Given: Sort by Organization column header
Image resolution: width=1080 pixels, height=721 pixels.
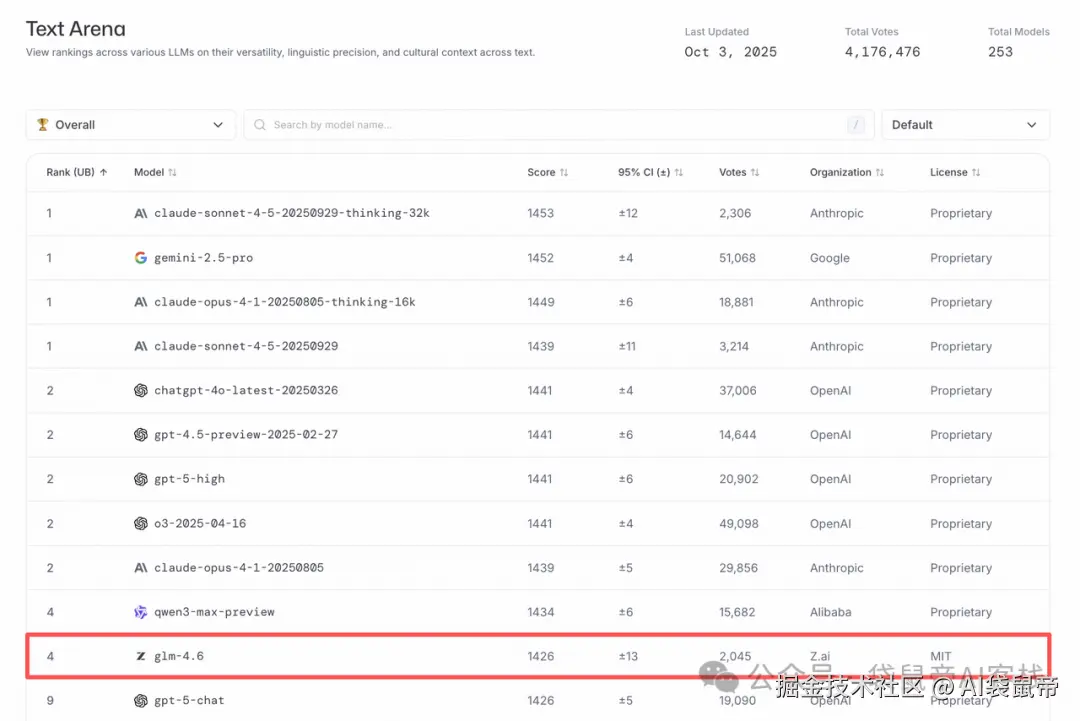Looking at the screenshot, I should (847, 172).
